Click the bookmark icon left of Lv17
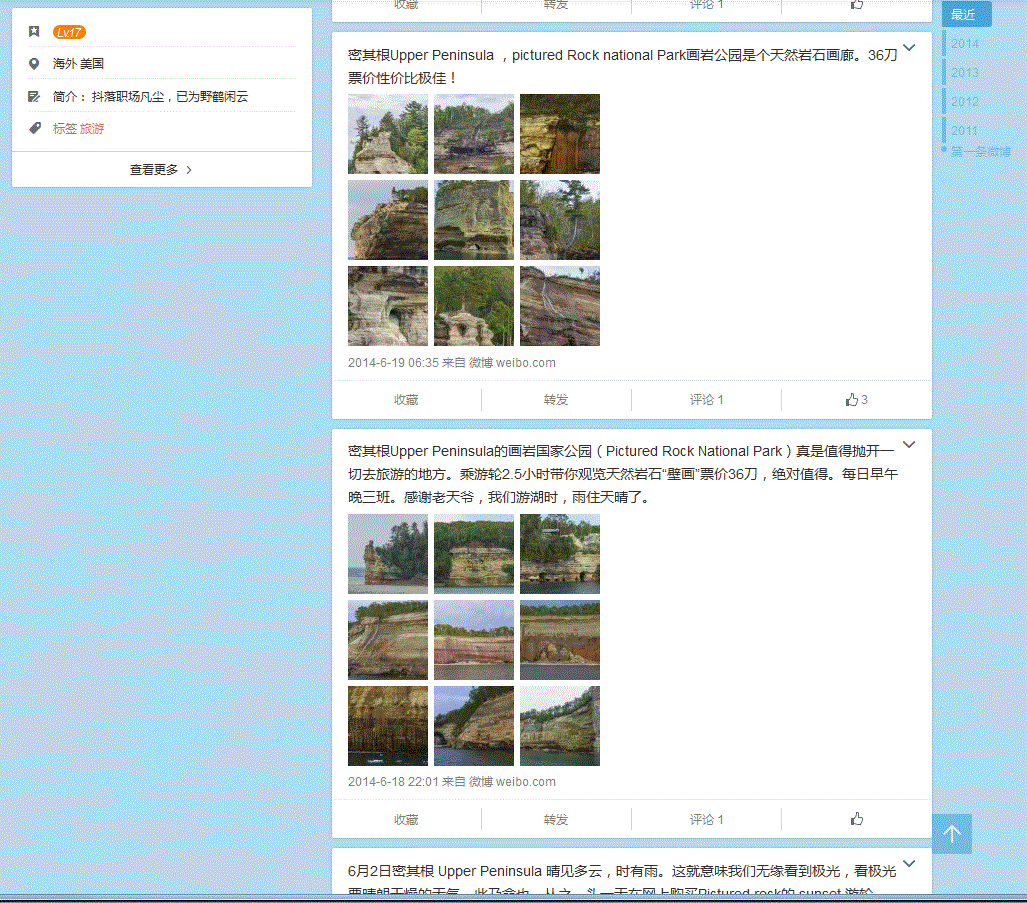The height and width of the screenshot is (903, 1027). tap(34, 32)
